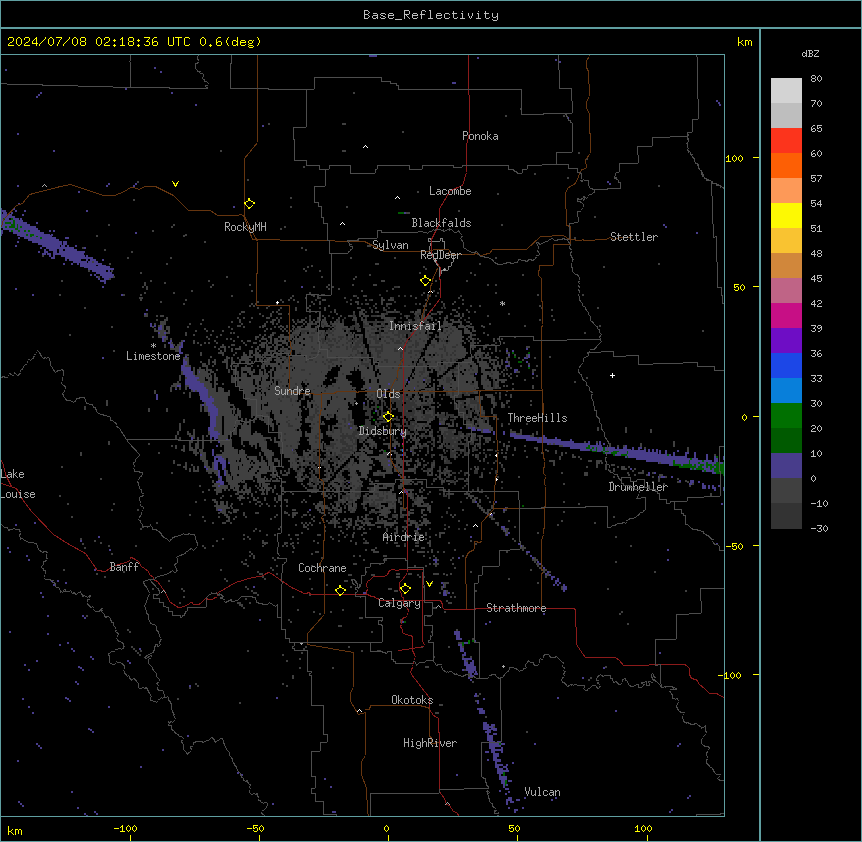Click the yellow diamond marker above RockyMH
Screen dimensions: 862x842
(x=250, y=203)
